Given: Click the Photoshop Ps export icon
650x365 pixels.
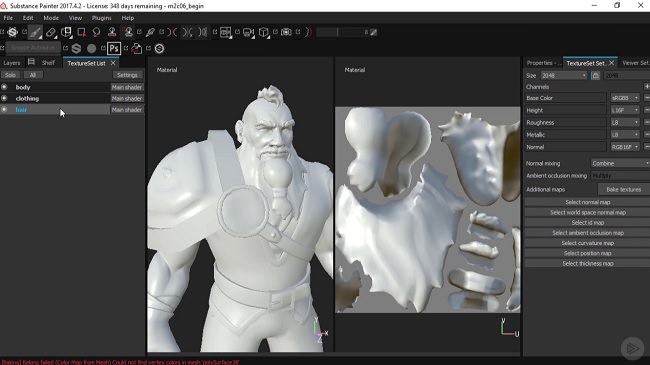Looking at the screenshot, I should [114, 49].
